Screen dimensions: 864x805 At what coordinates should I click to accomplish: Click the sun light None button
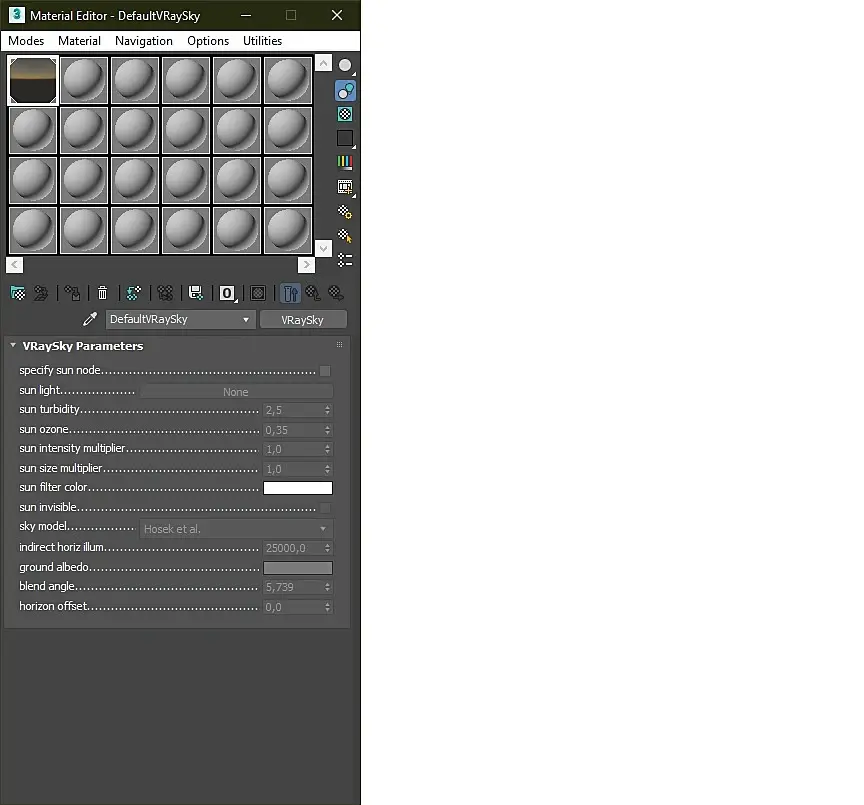(236, 392)
